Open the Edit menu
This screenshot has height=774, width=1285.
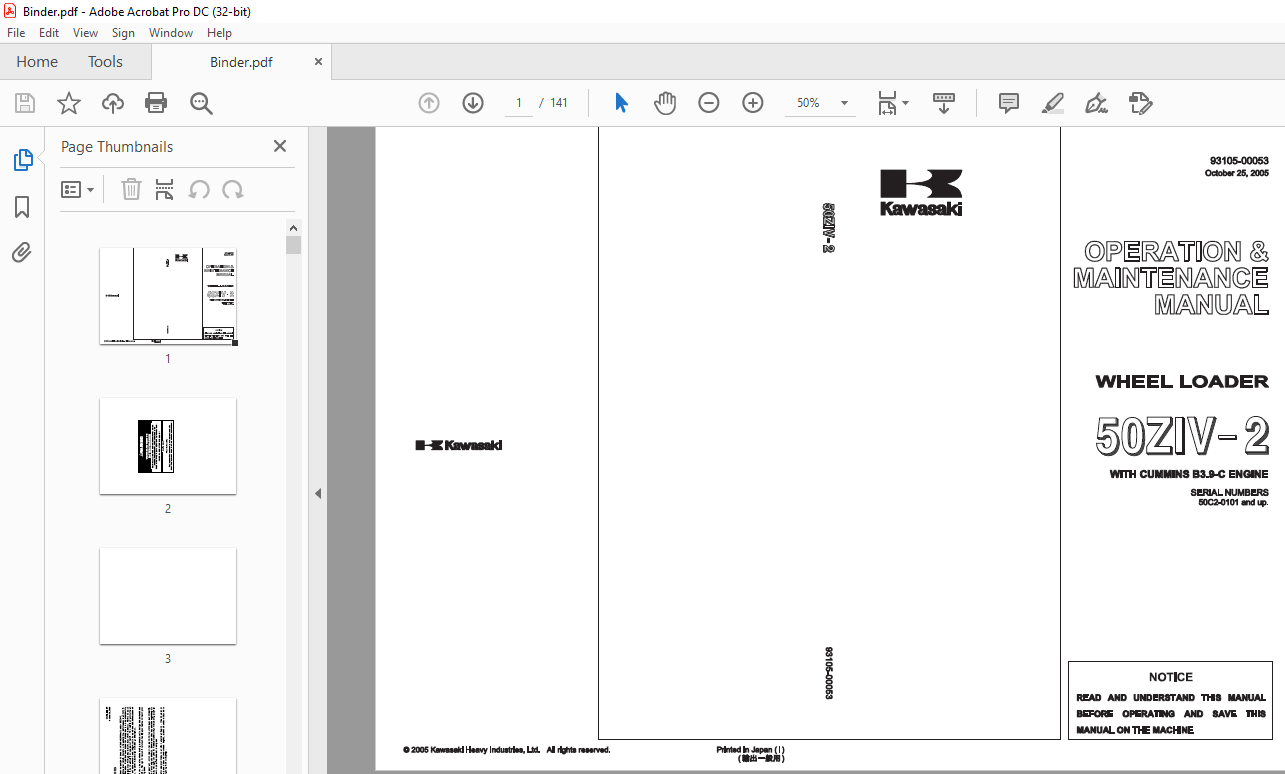click(49, 33)
